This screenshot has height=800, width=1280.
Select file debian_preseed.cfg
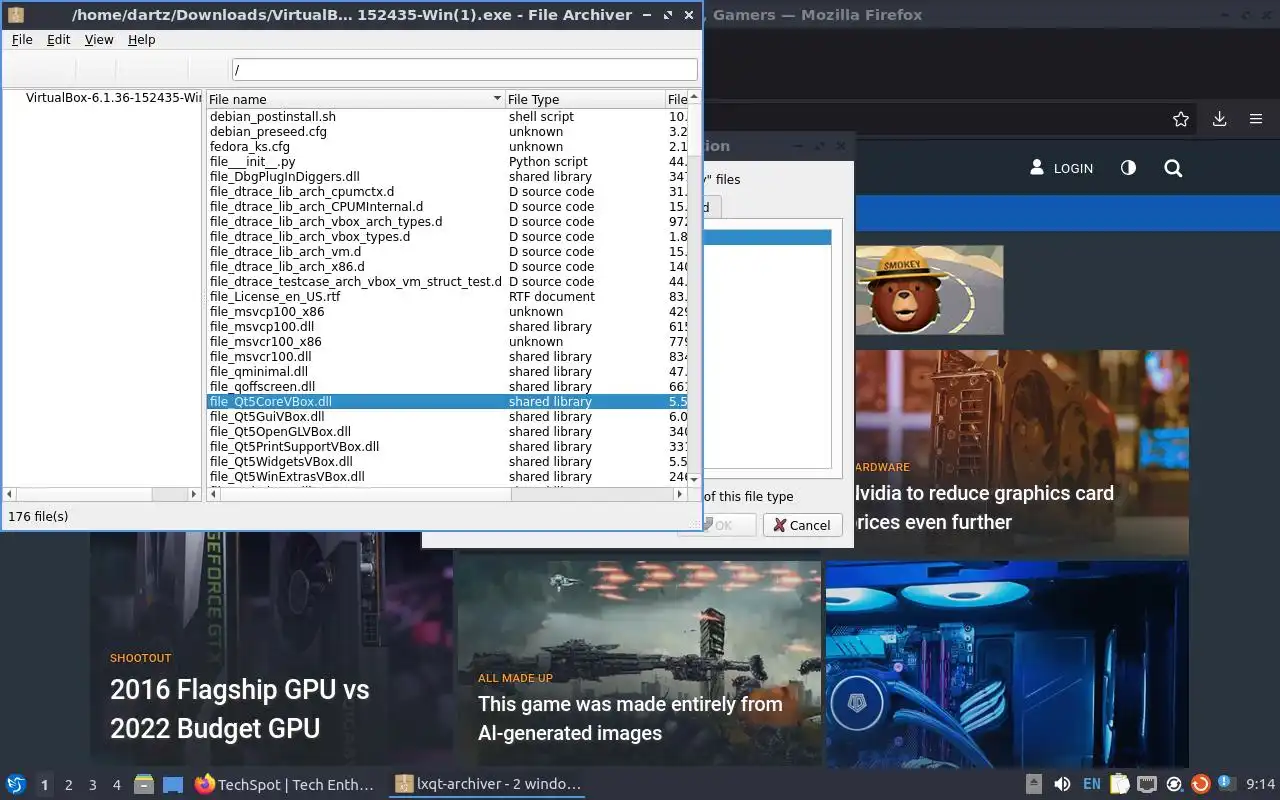point(447,132)
